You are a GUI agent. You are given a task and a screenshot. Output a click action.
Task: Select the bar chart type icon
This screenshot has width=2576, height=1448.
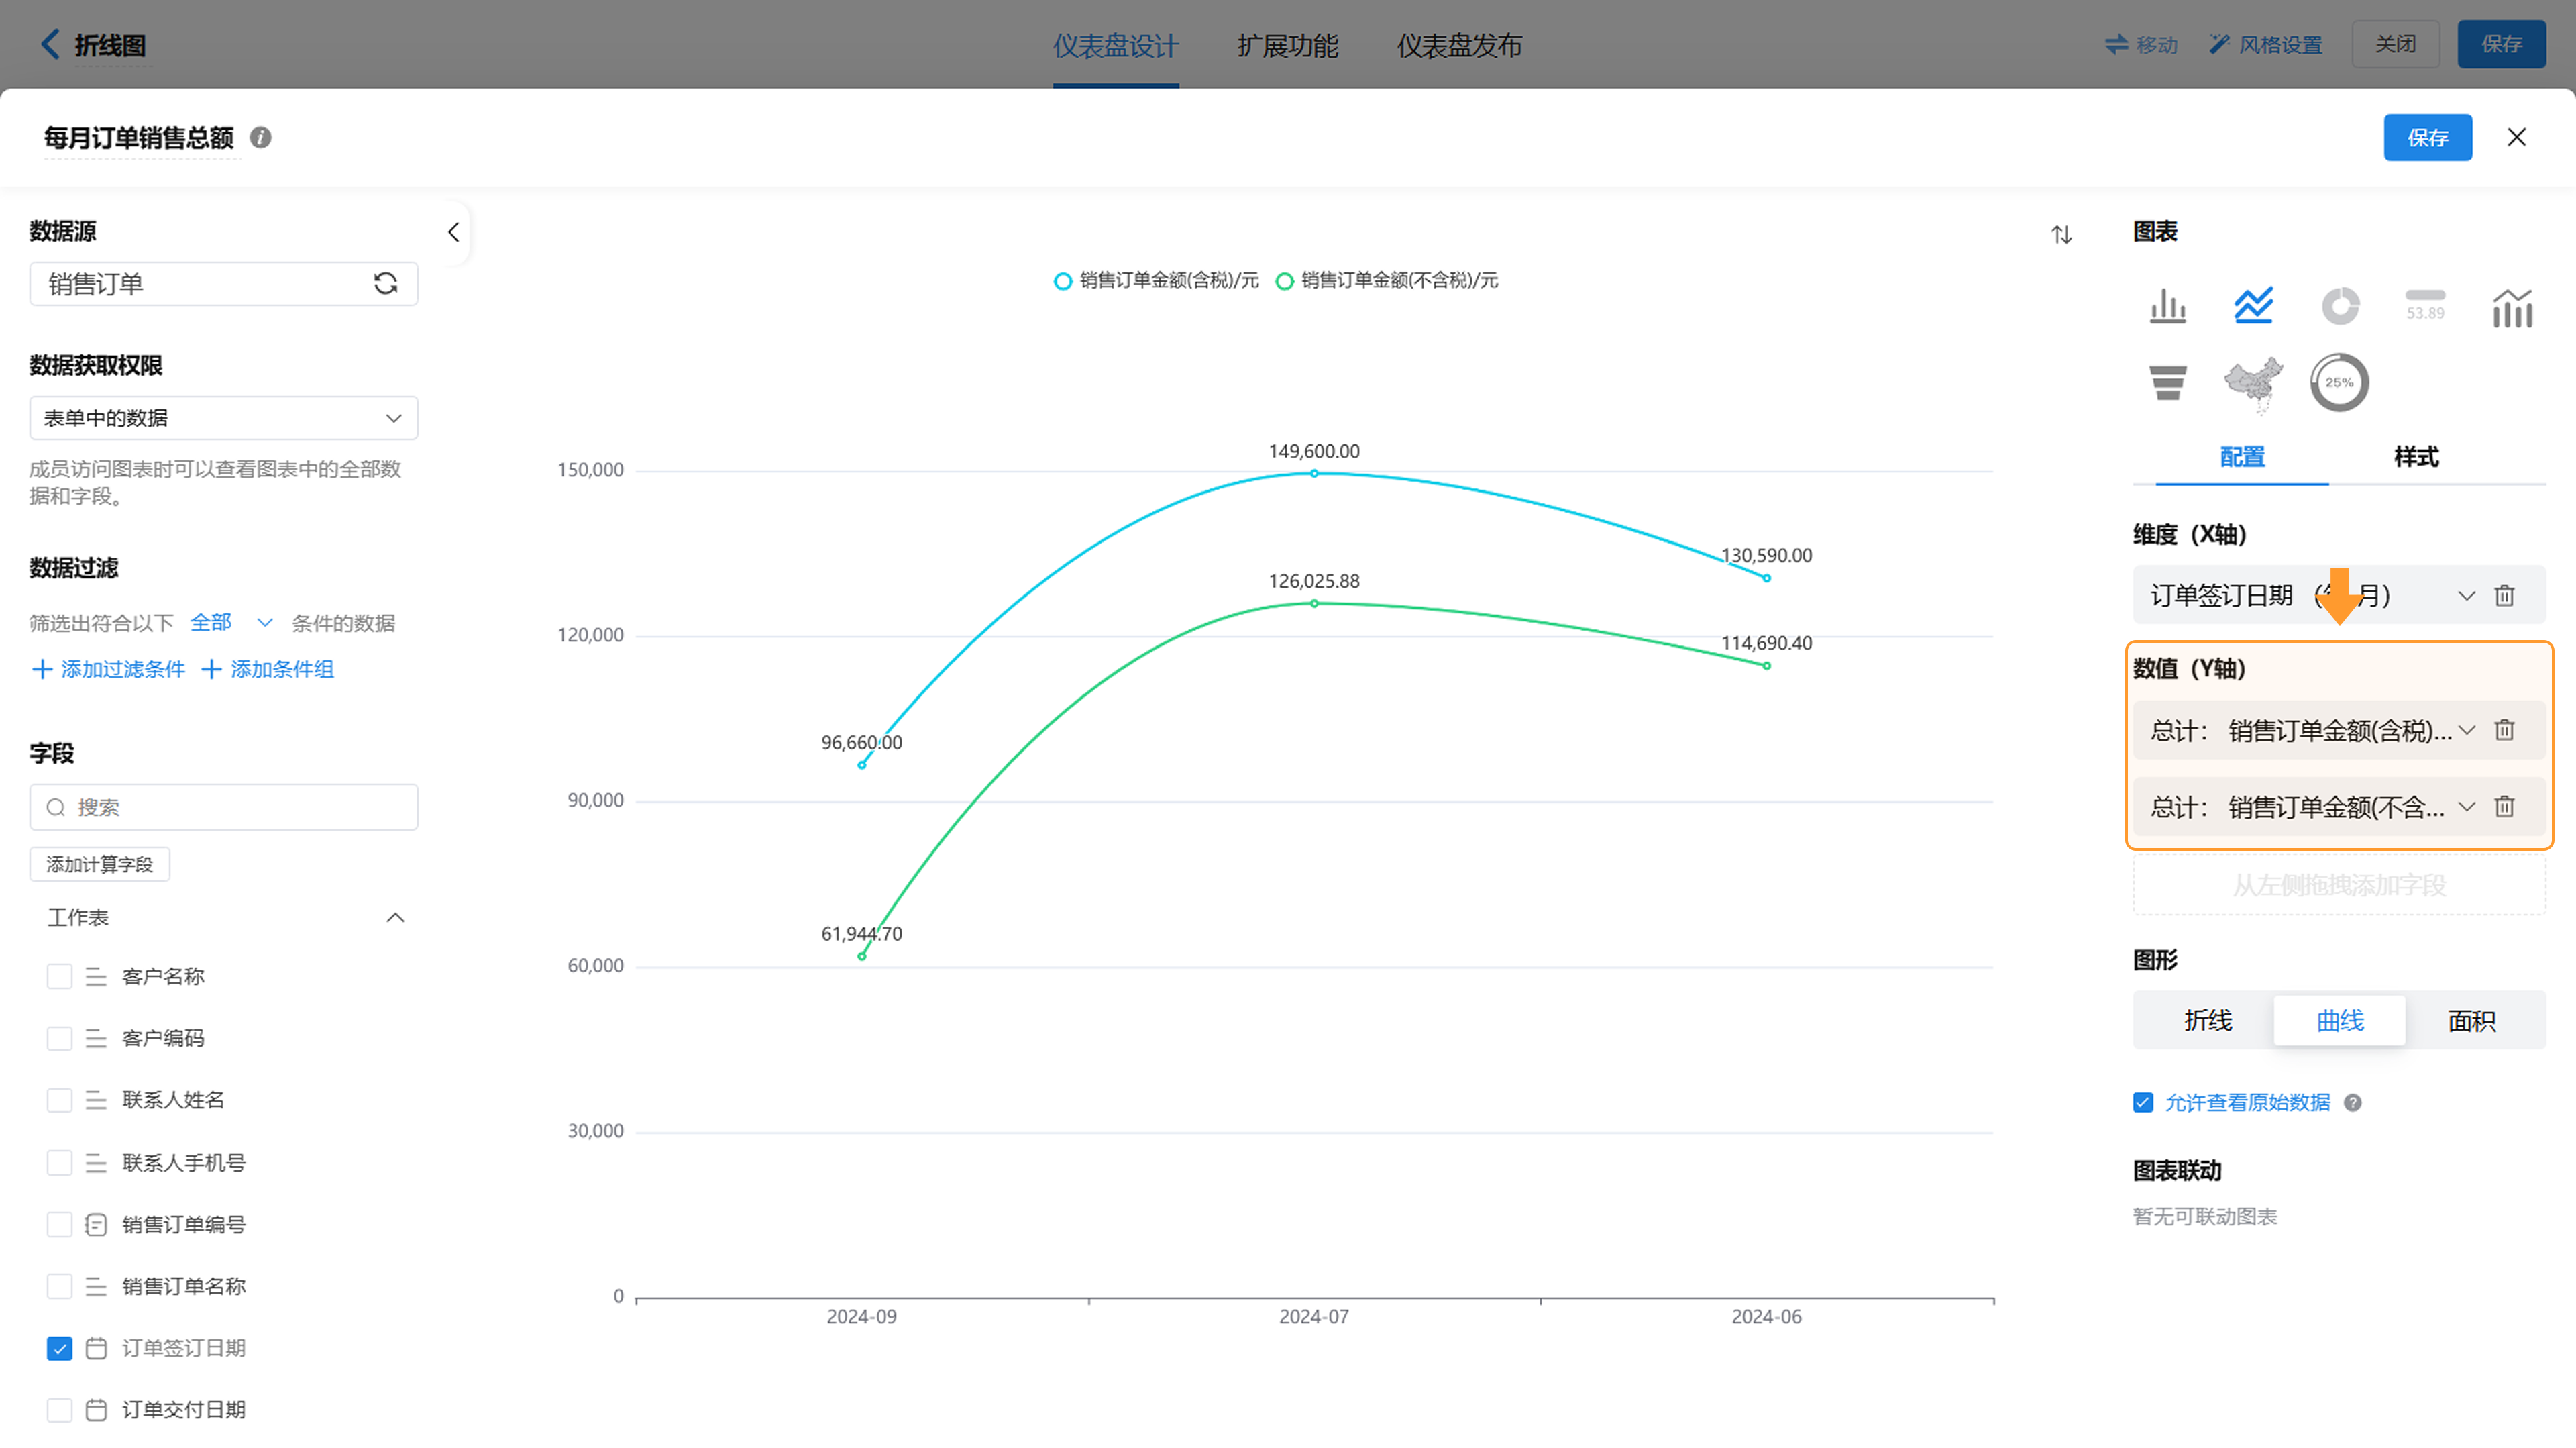click(2167, 306)
